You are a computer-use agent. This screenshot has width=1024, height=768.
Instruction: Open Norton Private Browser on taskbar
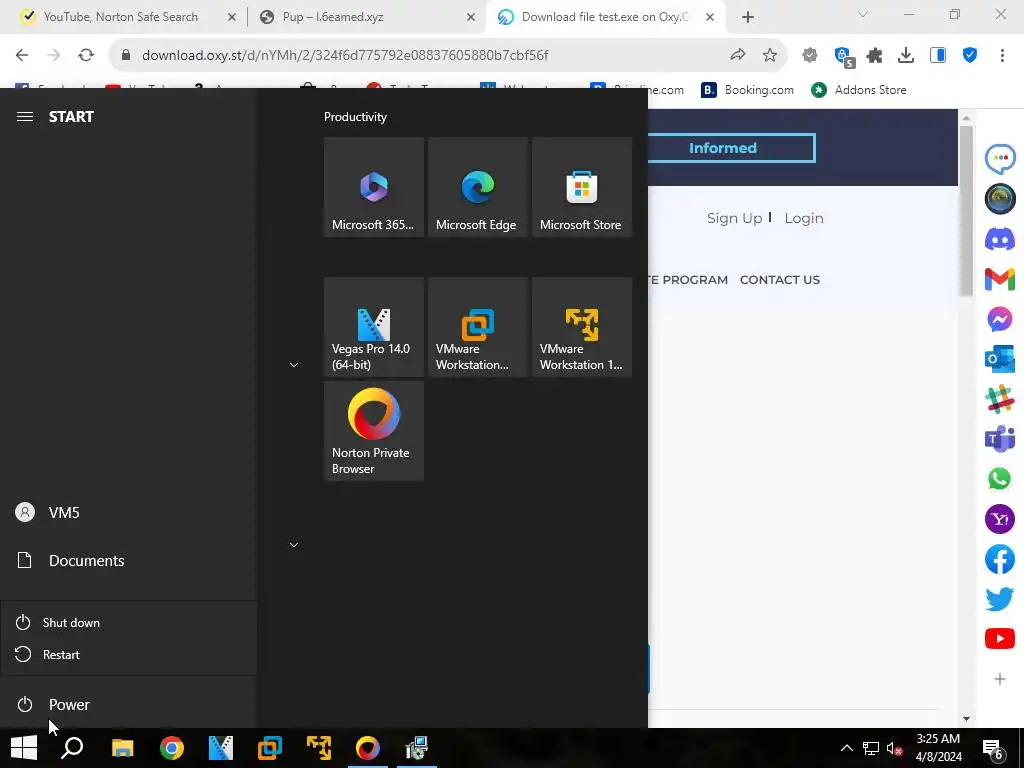(368, 748)
